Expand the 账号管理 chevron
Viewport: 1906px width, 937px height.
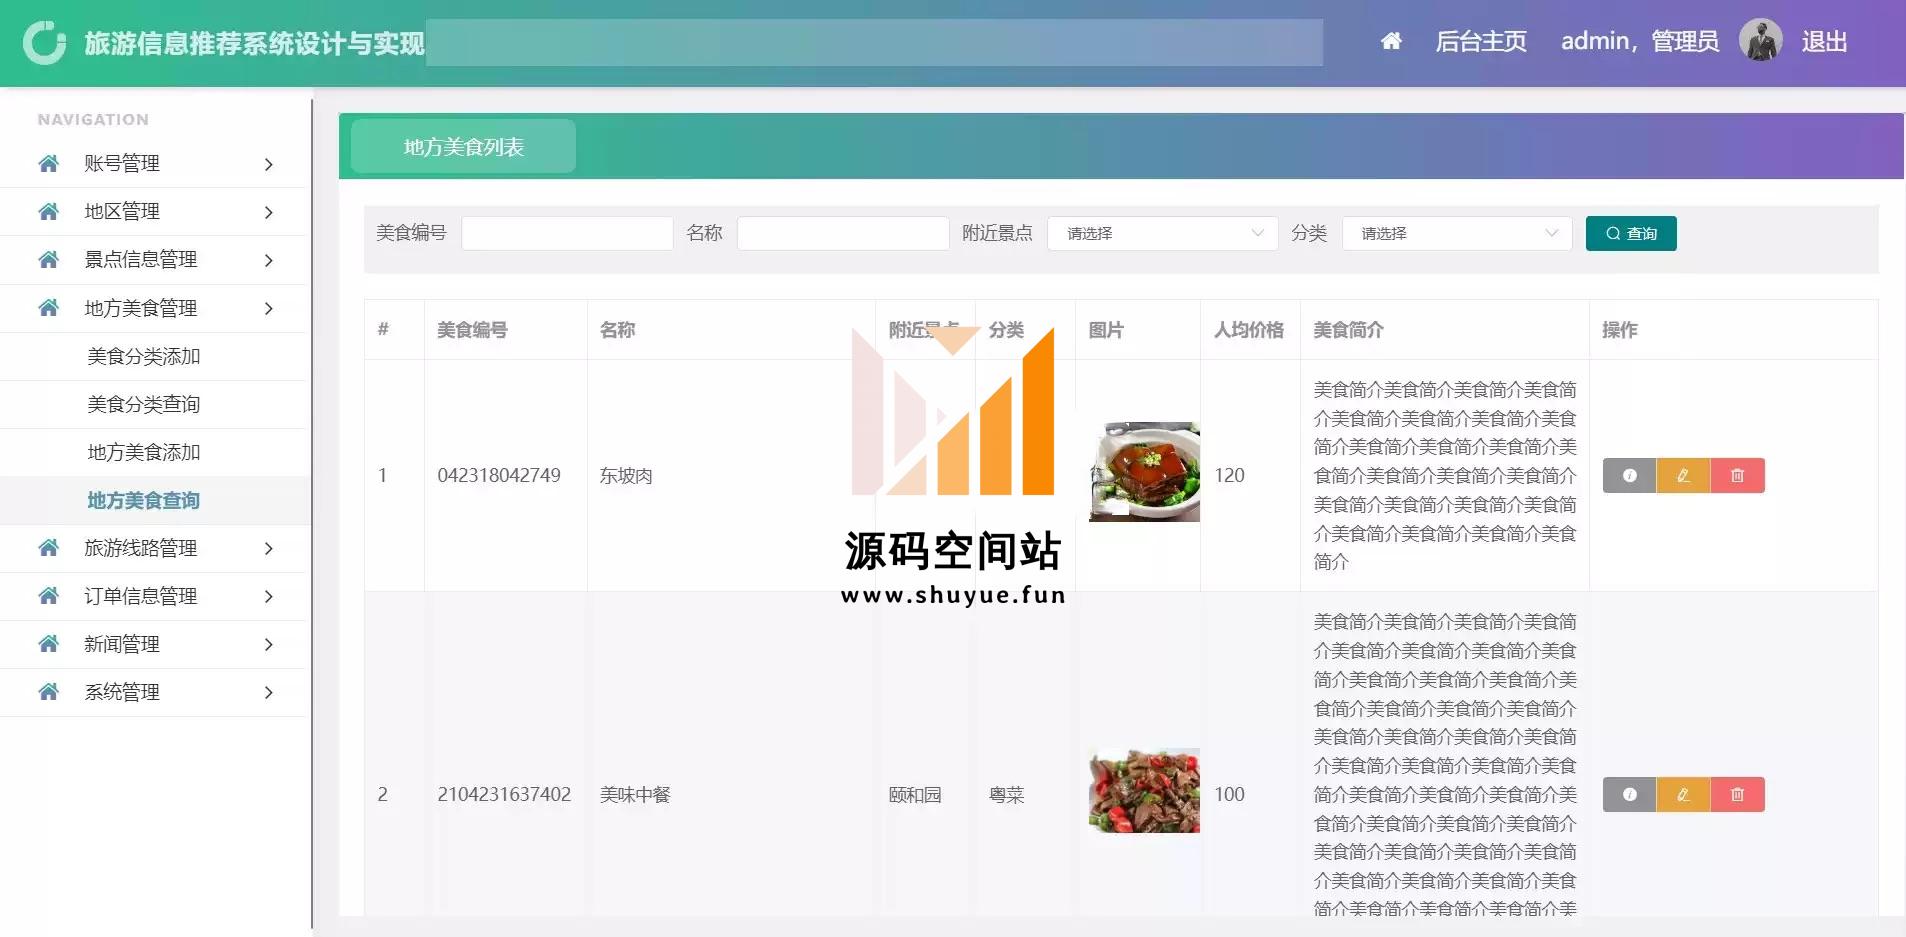[x=268, y=164]
